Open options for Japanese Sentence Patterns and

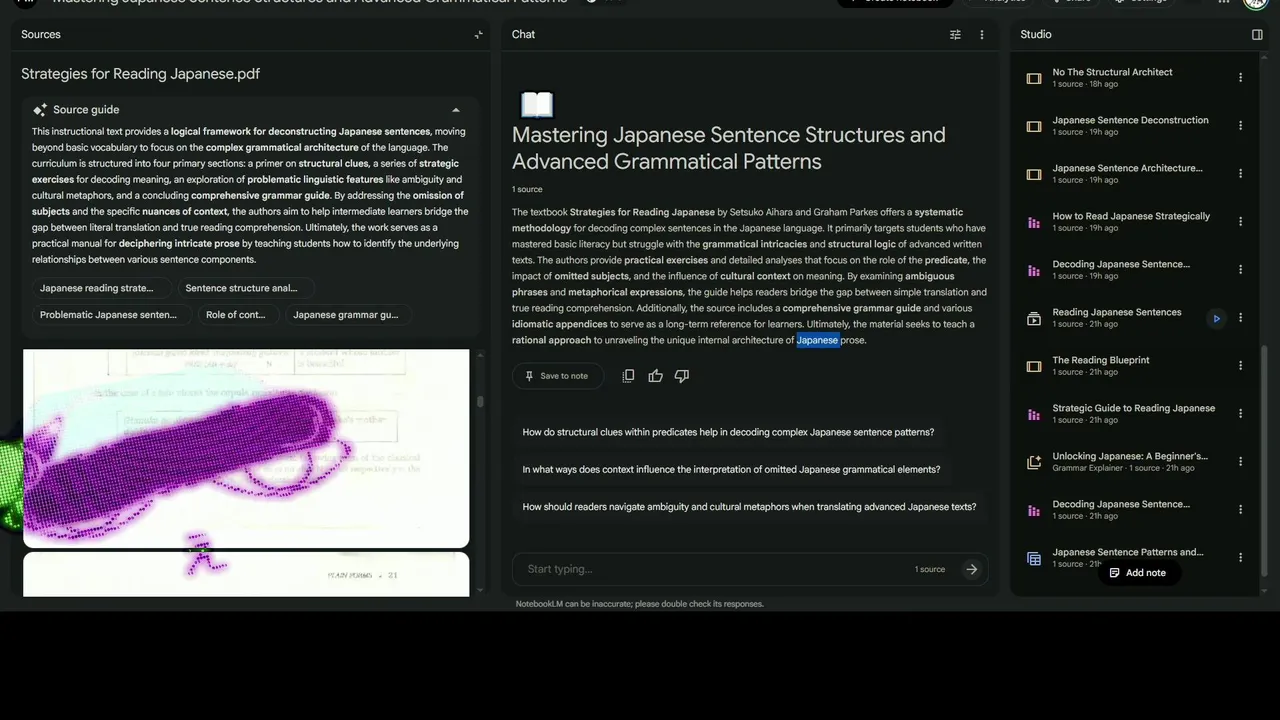1241,558
